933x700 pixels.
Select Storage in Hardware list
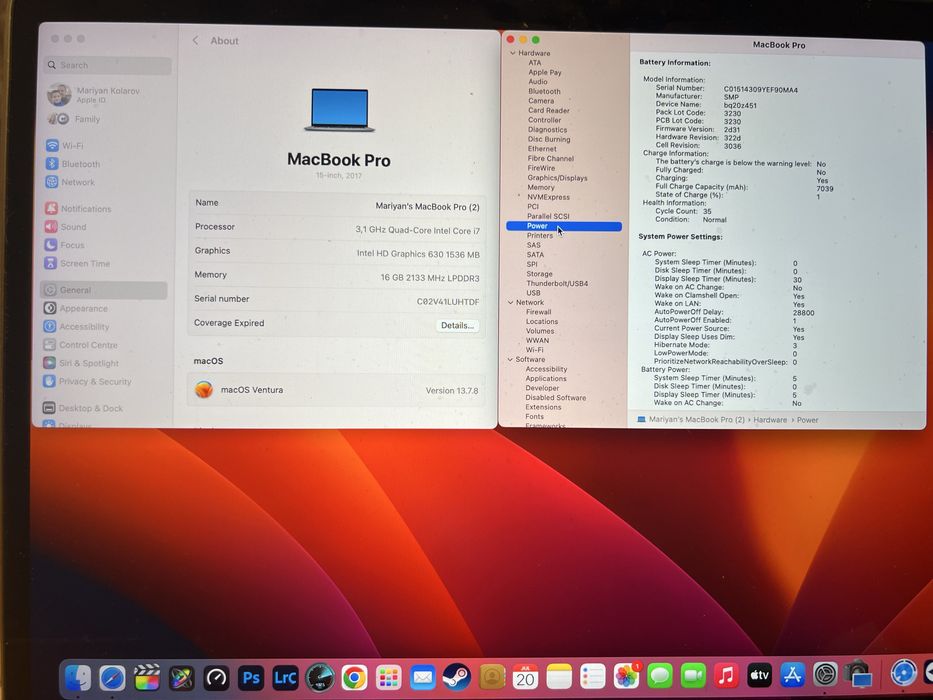pyautogui.click(x=539, y=274)
